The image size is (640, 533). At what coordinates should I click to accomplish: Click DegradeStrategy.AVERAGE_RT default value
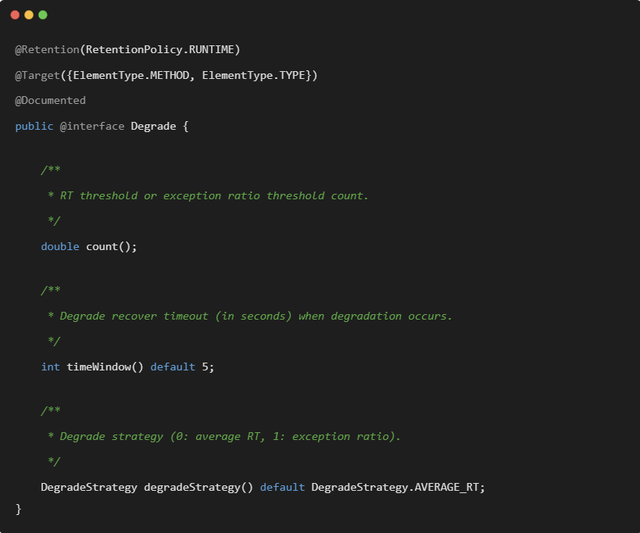(395, 487)
